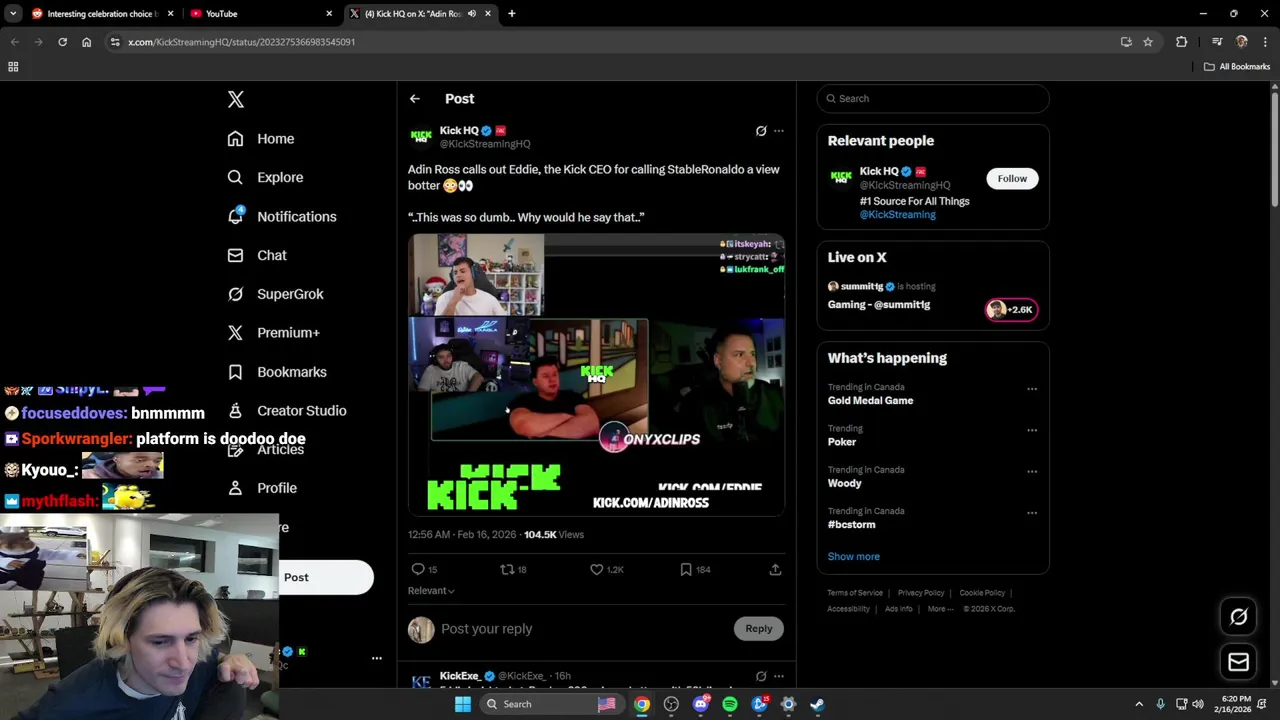
Task: Open Chrome extensions puzzle icon
Action: [1181, 42]
